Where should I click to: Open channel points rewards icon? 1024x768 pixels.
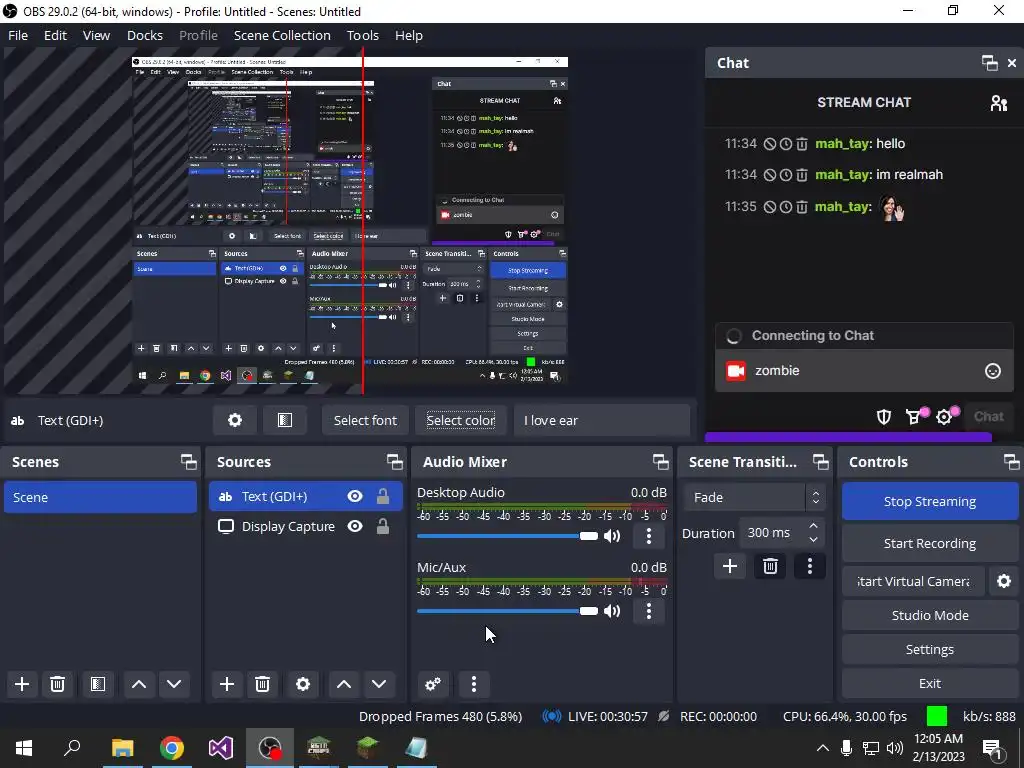click(x=914, y=417)
